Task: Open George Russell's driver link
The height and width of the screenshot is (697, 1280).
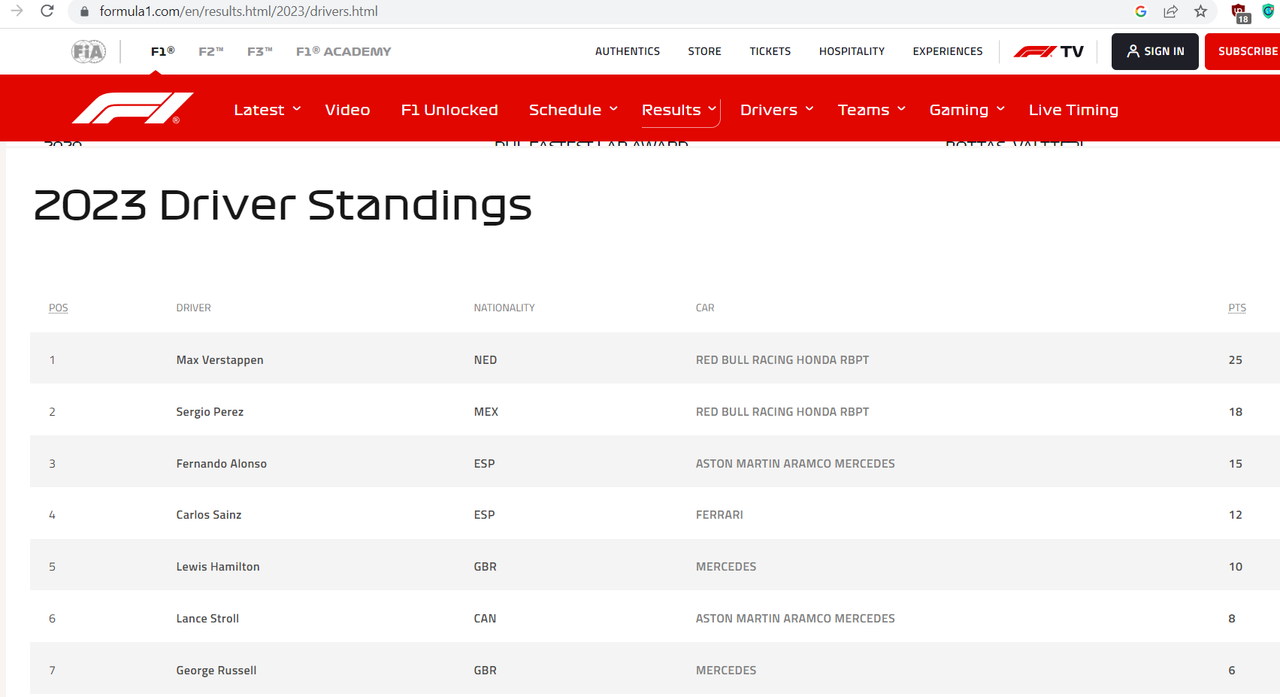Action: click(216, 671)
